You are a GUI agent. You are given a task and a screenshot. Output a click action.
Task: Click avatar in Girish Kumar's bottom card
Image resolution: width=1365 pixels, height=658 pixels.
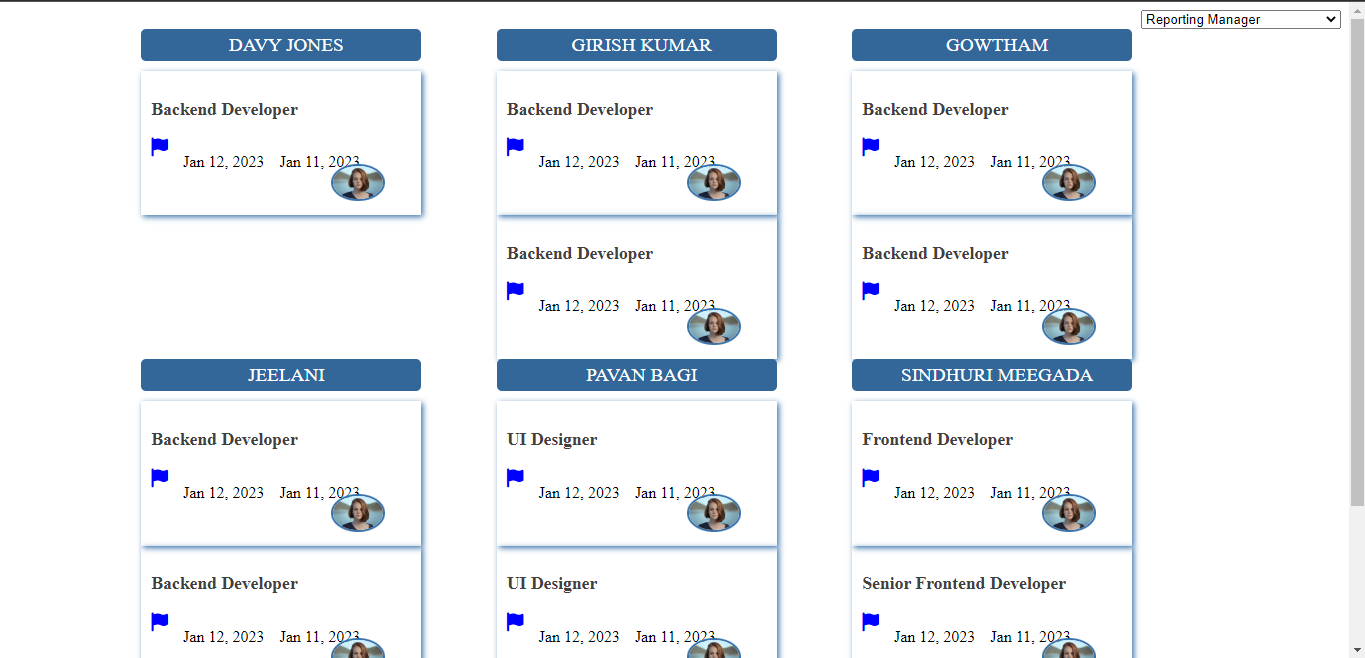pos(714,327)
